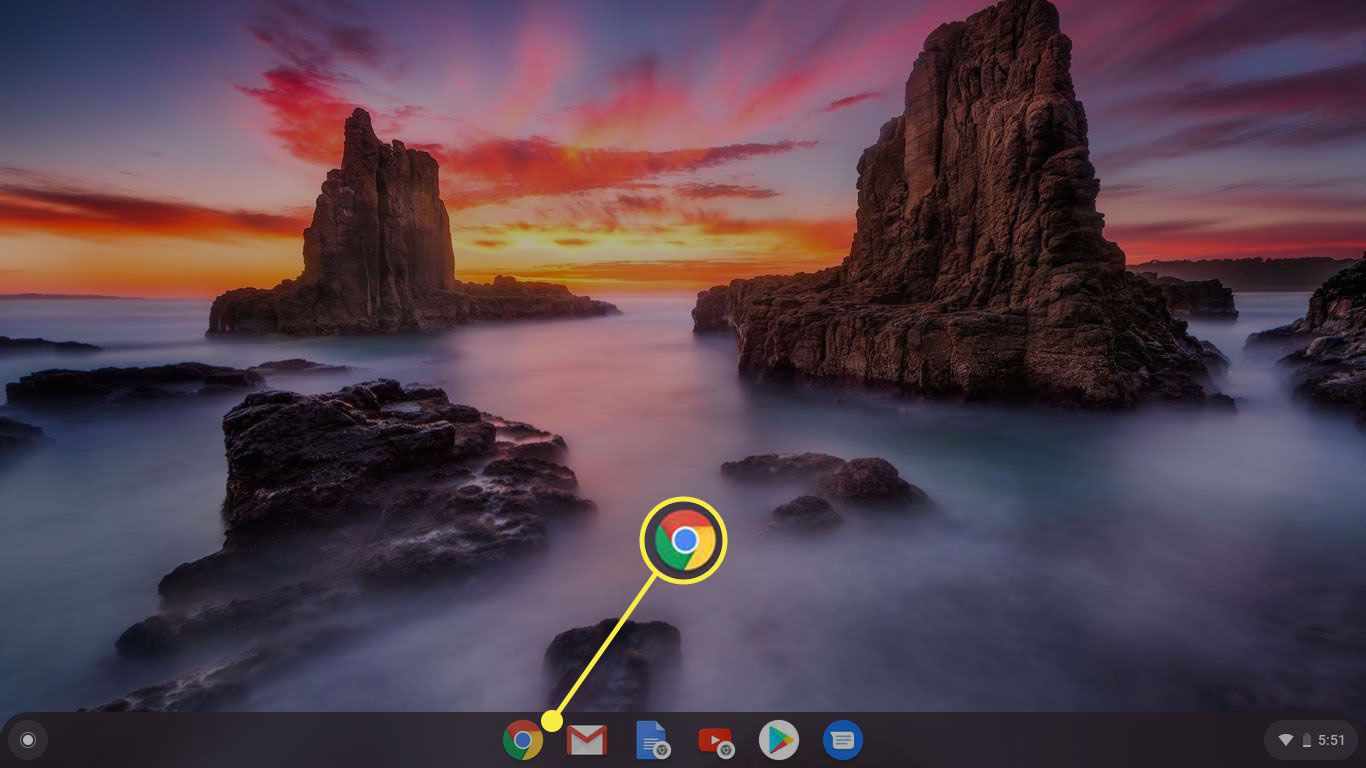Open Gmail from the shelf
Screen dimensions: 1366x768
pyautogui.click(x=587, y=740)
